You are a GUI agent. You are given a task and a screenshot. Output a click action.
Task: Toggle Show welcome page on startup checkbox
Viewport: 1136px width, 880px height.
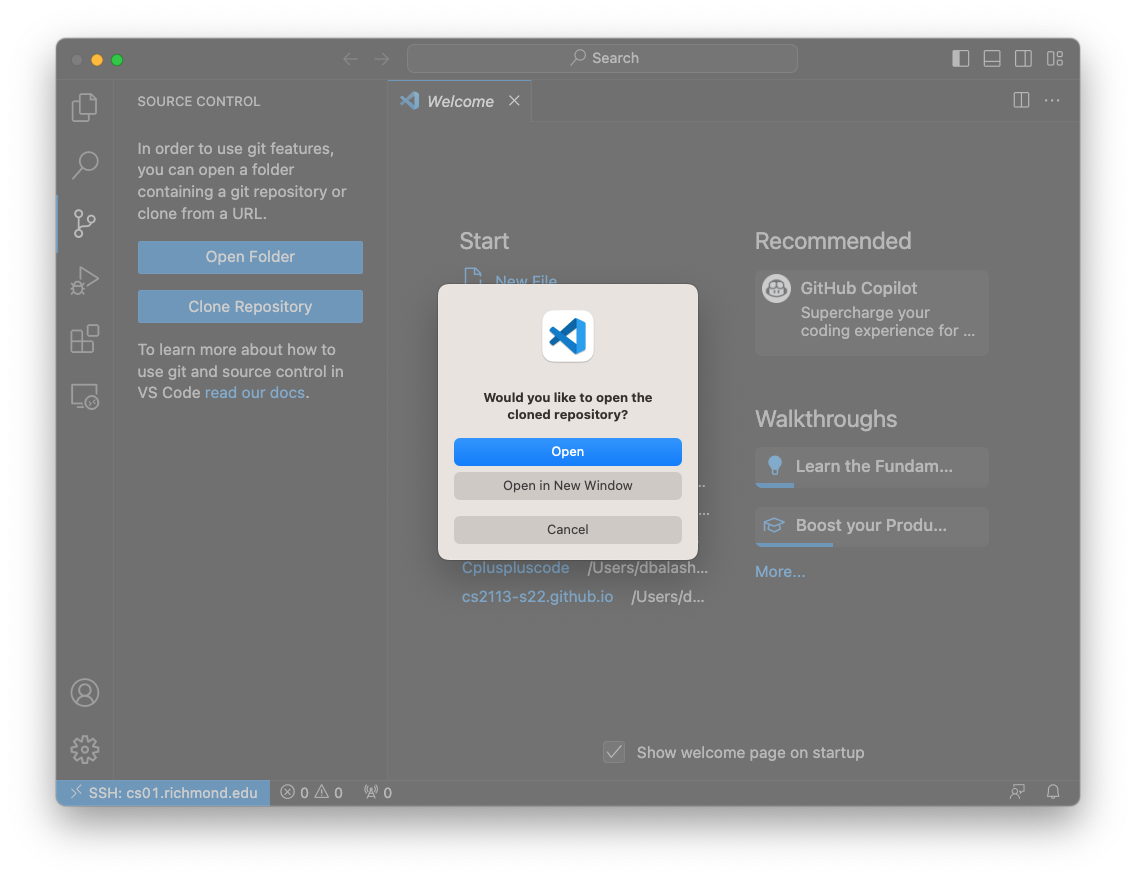pyautogui.click(x=614, y=753)
